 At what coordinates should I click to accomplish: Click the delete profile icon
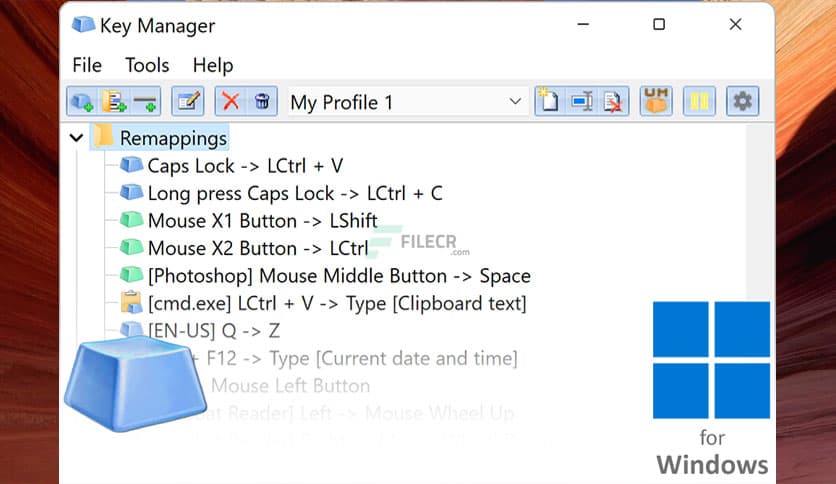point(613,101)
